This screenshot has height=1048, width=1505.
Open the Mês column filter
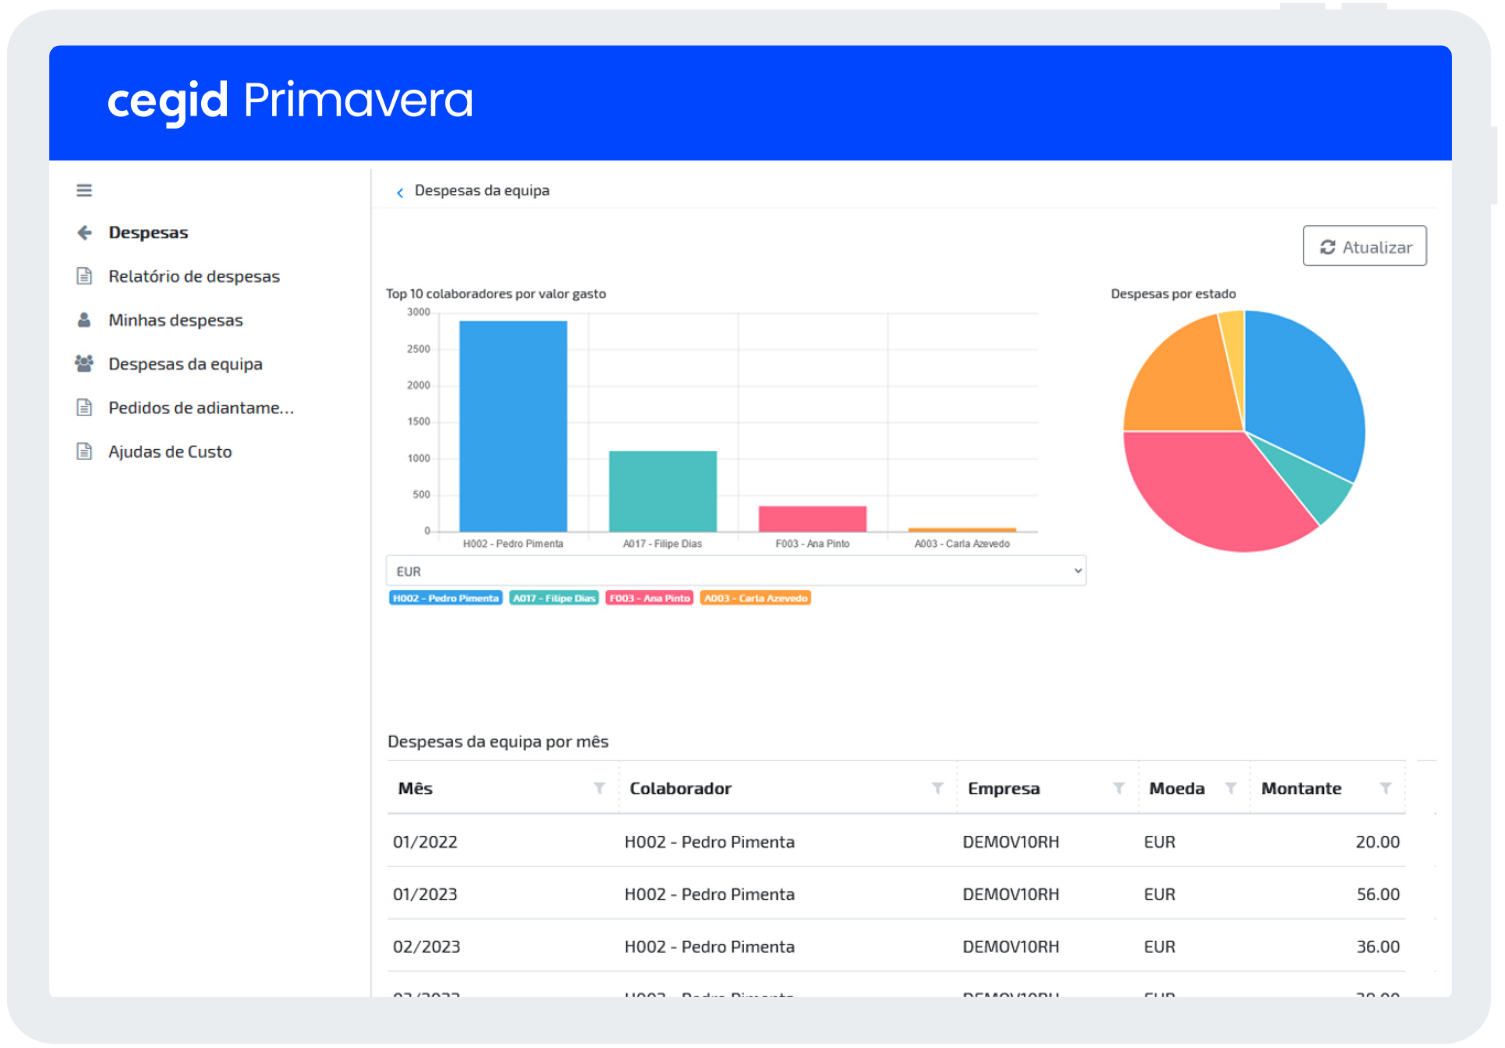click(x=599, y=788)
